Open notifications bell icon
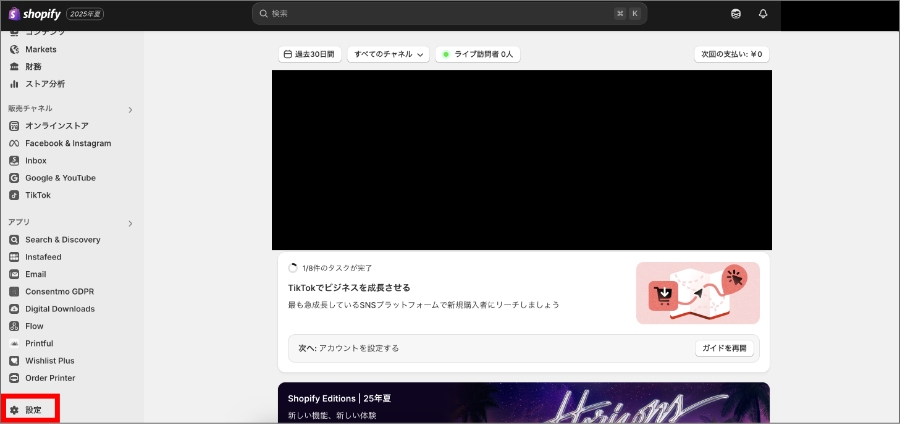The height and width of the screenshot is (424, 900). 763,14
